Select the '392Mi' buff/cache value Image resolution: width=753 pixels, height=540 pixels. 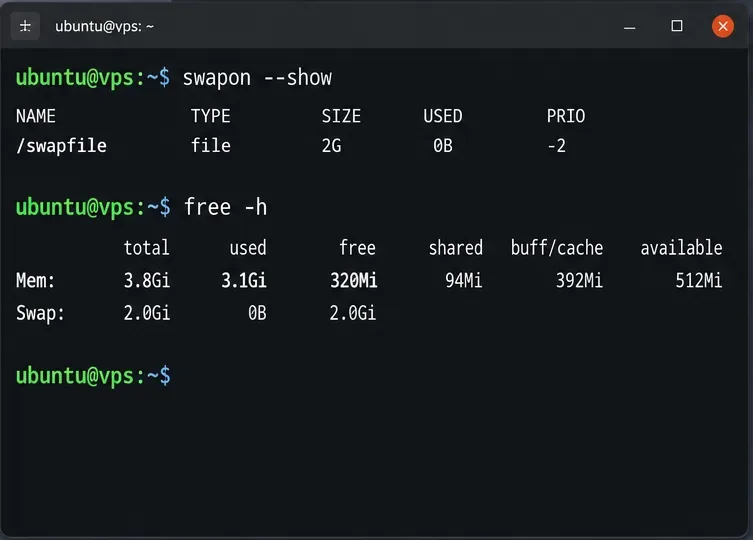pyautogui.click(x=579, y=280)
